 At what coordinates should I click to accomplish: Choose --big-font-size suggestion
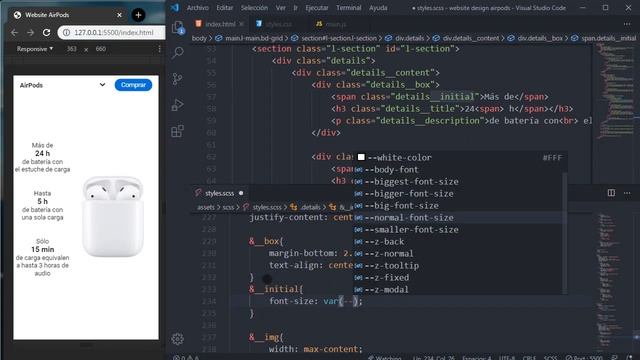coord(460,206)
